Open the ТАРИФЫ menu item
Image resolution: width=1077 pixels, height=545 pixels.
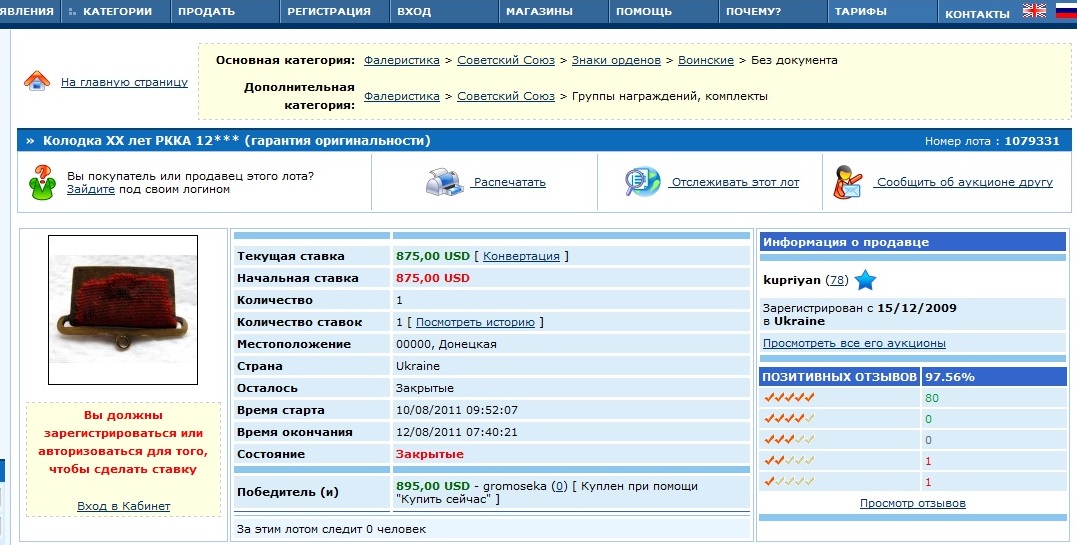859,12
